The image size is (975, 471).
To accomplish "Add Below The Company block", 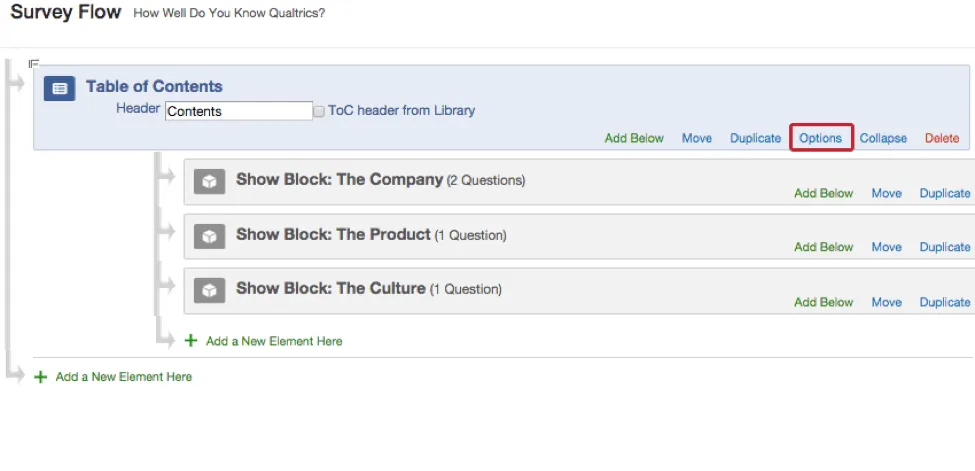I will [x=824, y=193].
